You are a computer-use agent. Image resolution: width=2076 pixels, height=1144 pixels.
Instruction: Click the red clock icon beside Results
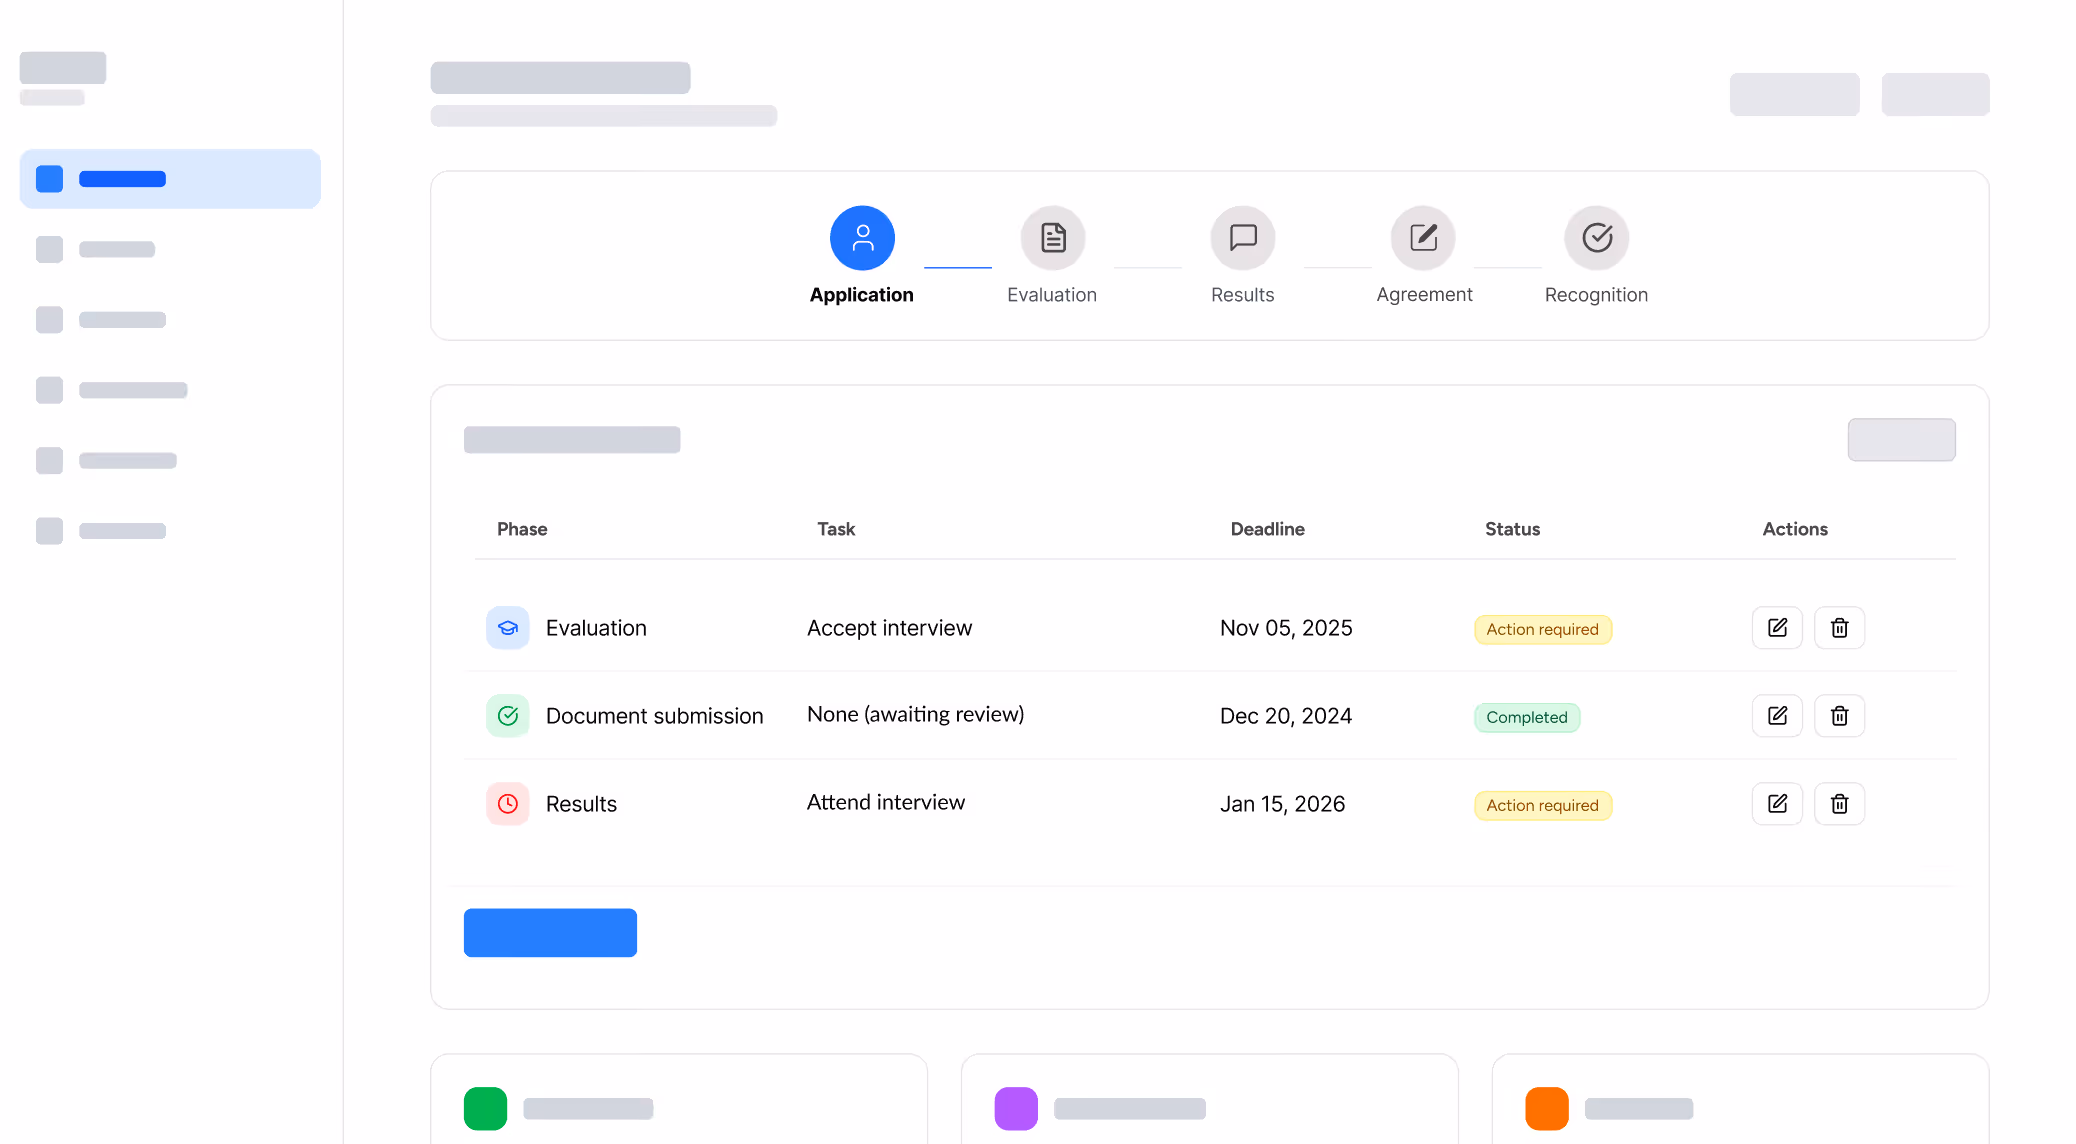coord(508,804)
